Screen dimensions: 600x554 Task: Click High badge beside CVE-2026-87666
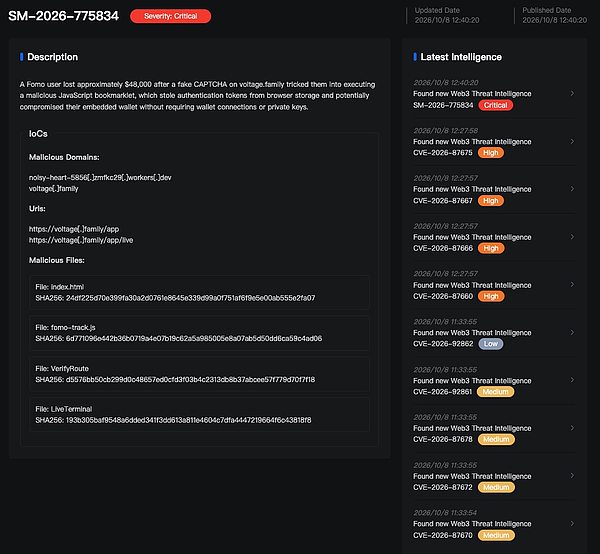click(x=491, y=248)
